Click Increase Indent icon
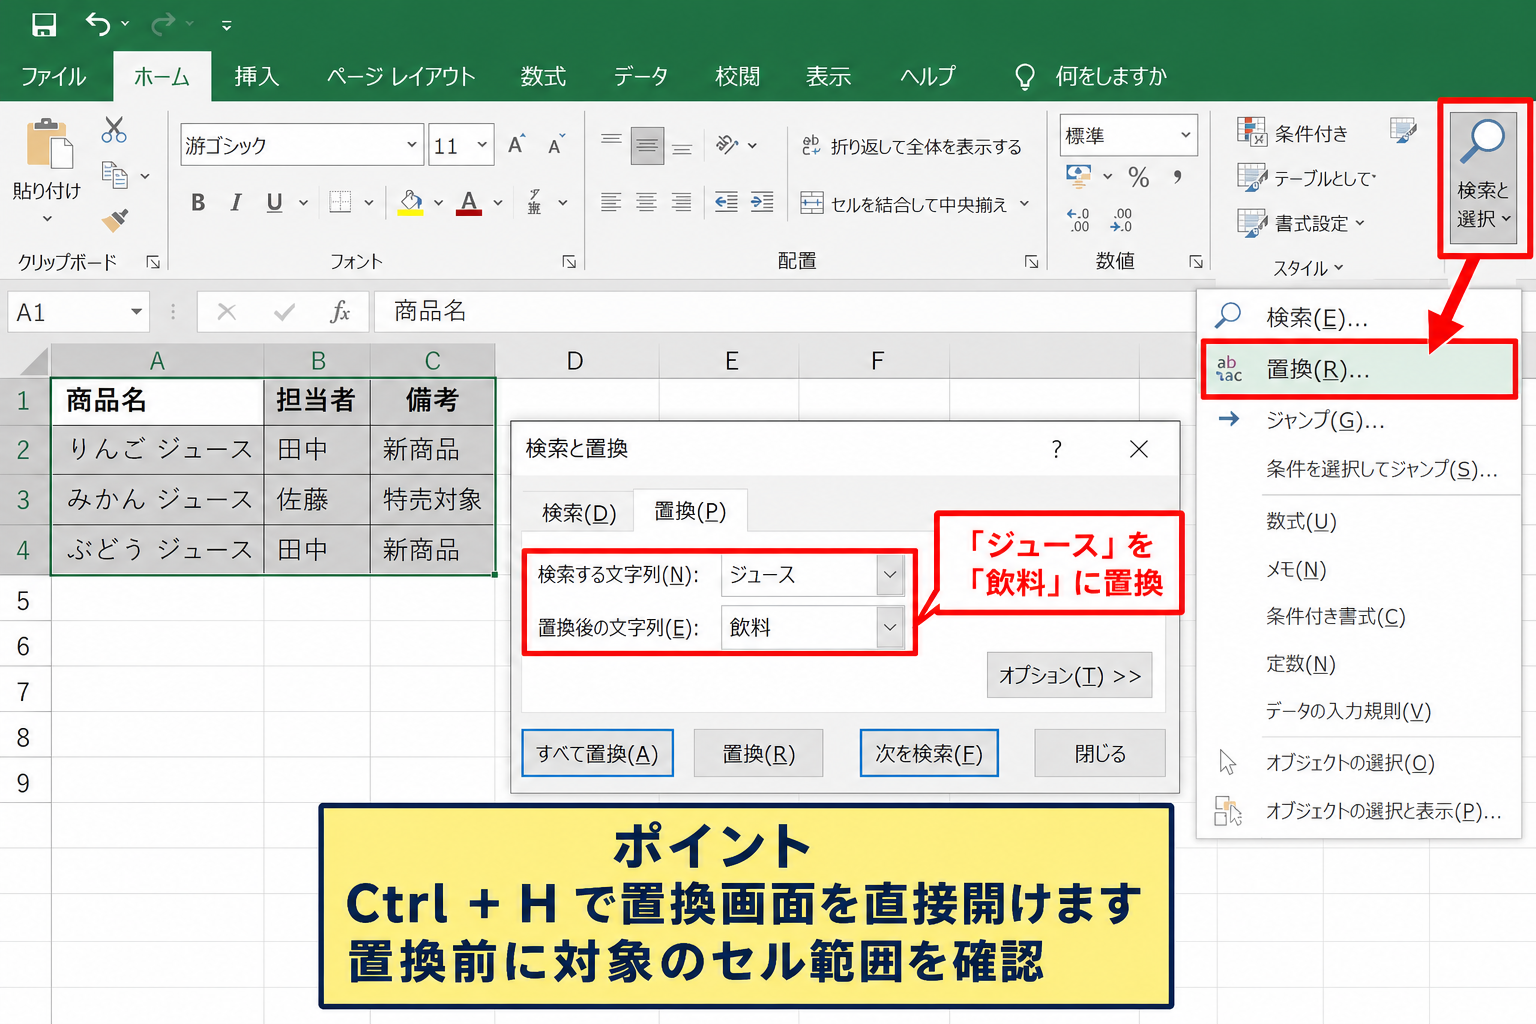1536x1024 pixels. [x=762, y=202]
